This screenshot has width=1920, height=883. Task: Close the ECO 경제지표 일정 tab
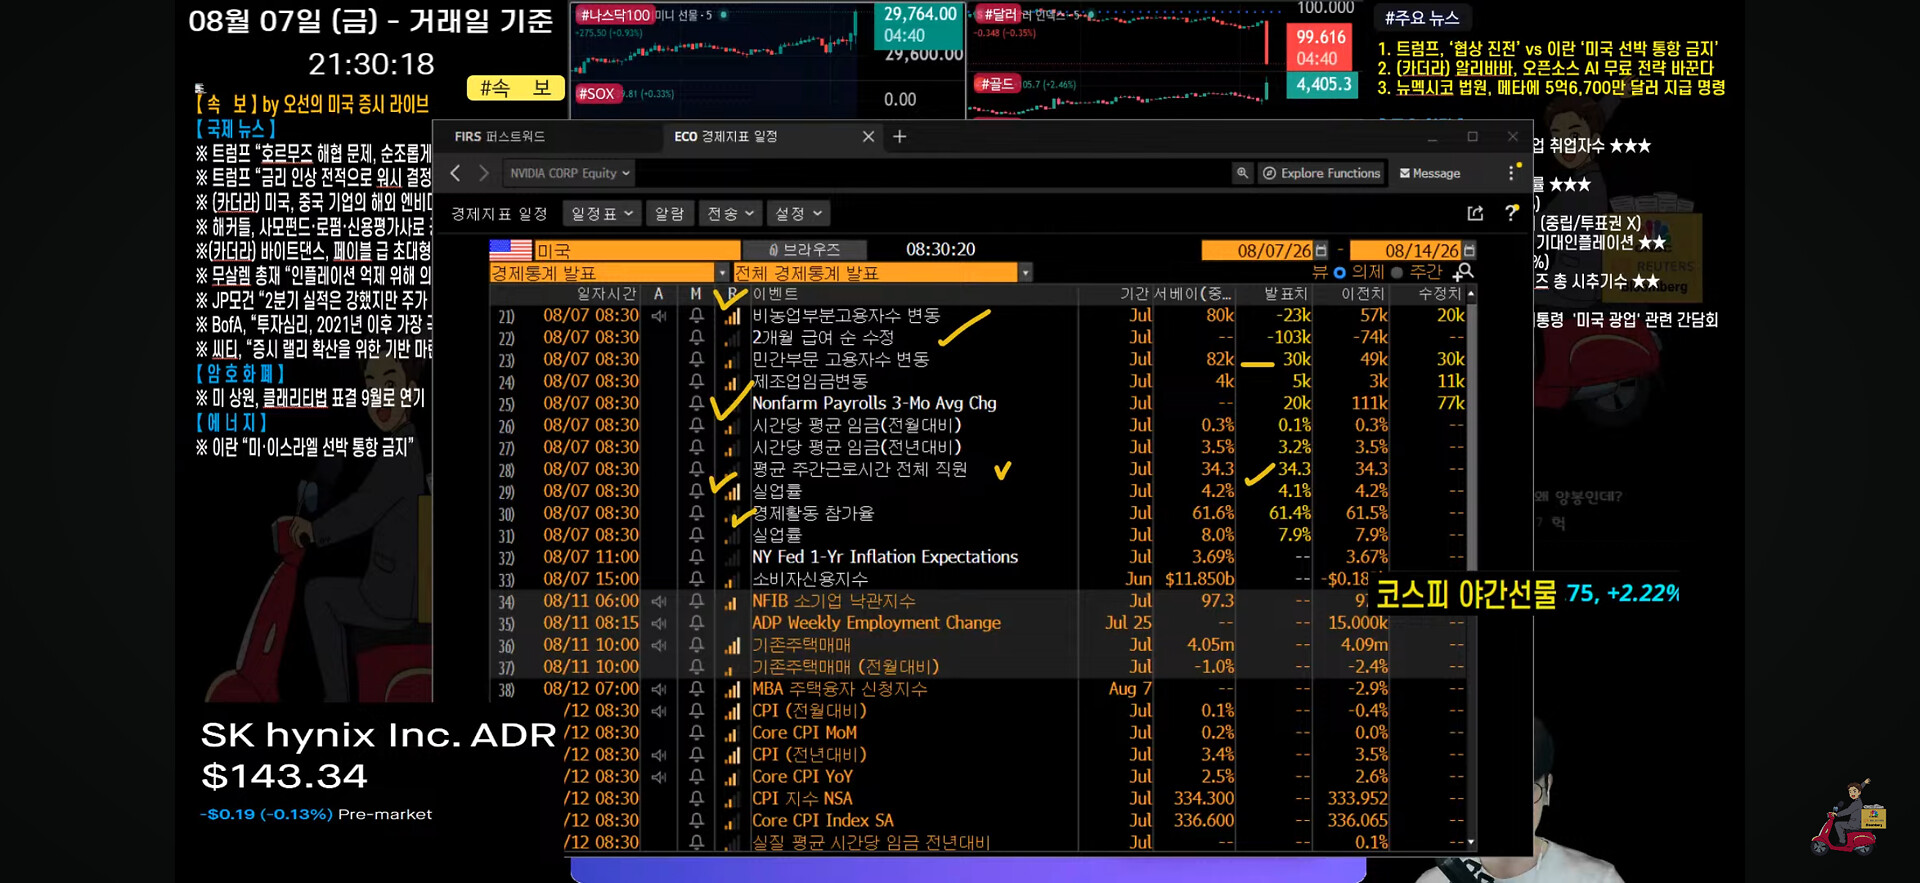click(x=868, y=136)
